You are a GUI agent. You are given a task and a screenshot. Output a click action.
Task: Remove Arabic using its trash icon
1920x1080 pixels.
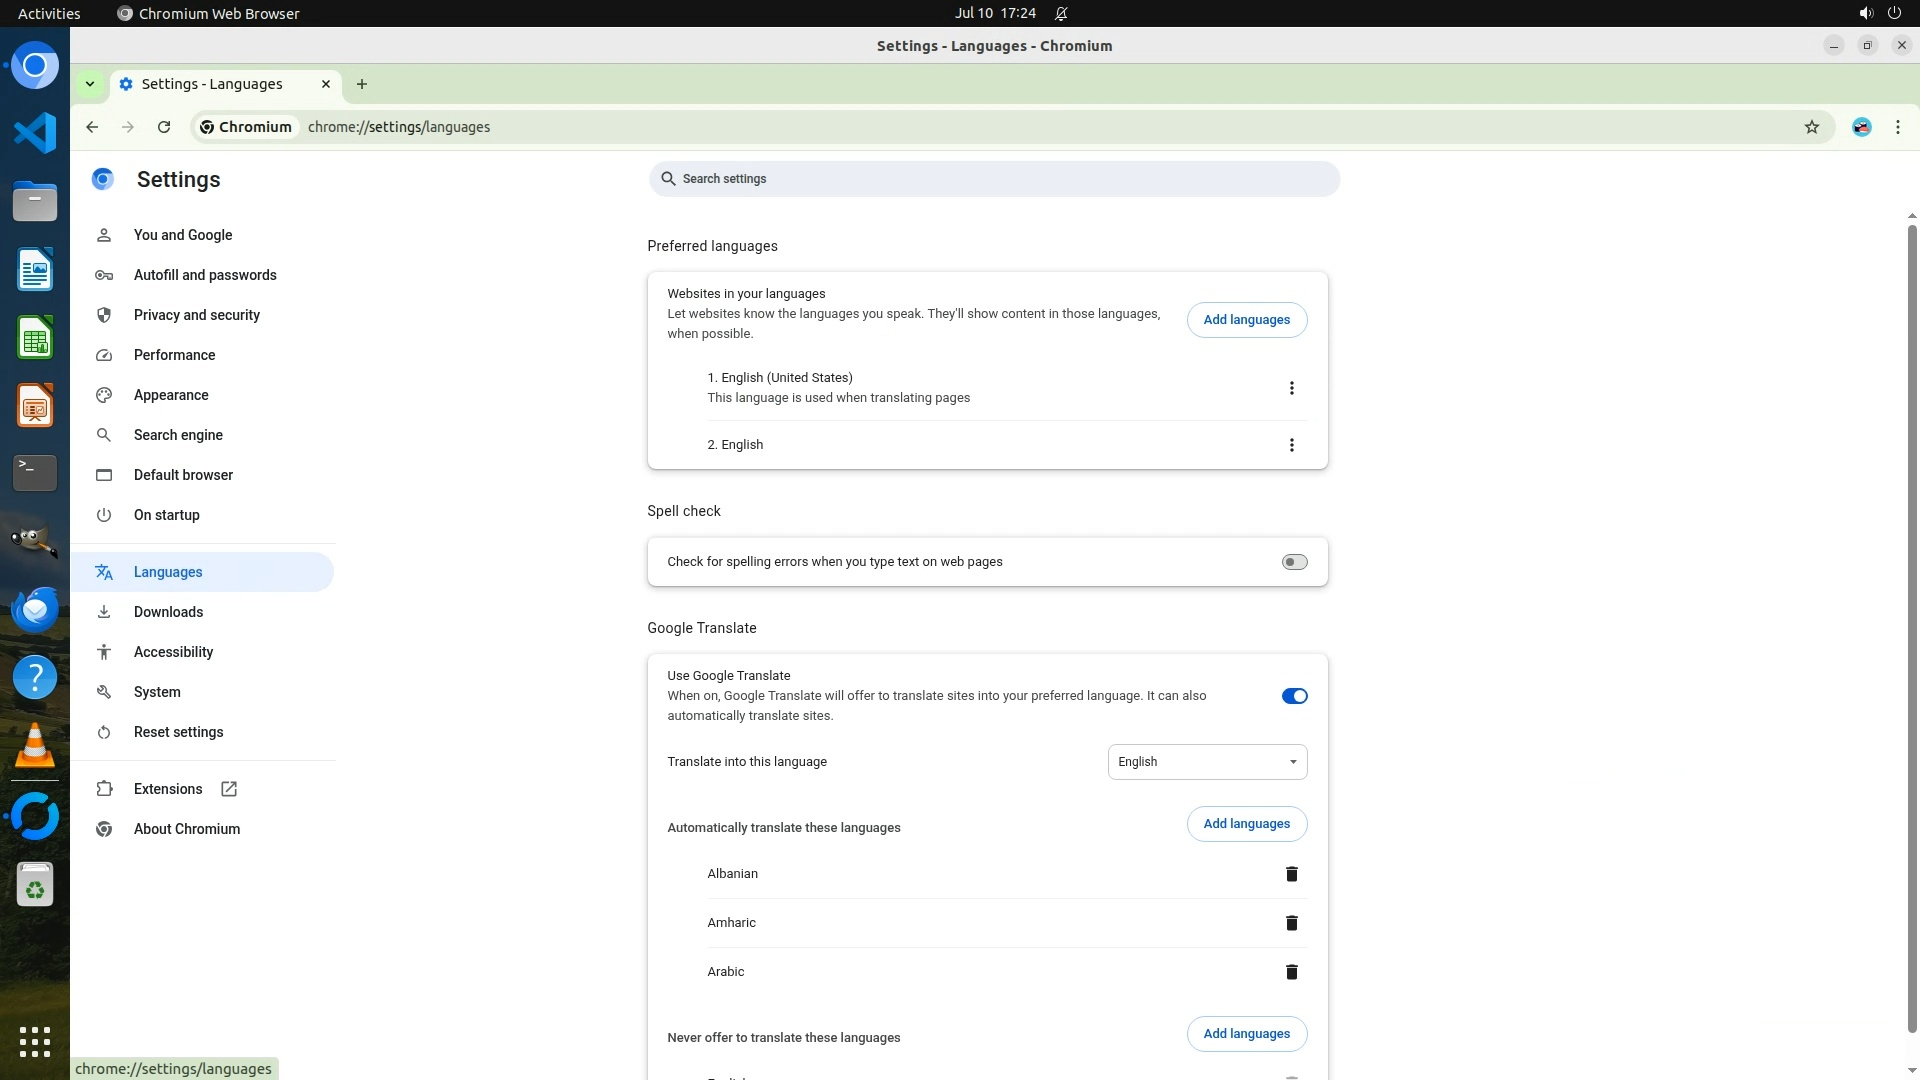coord(1291,972)
